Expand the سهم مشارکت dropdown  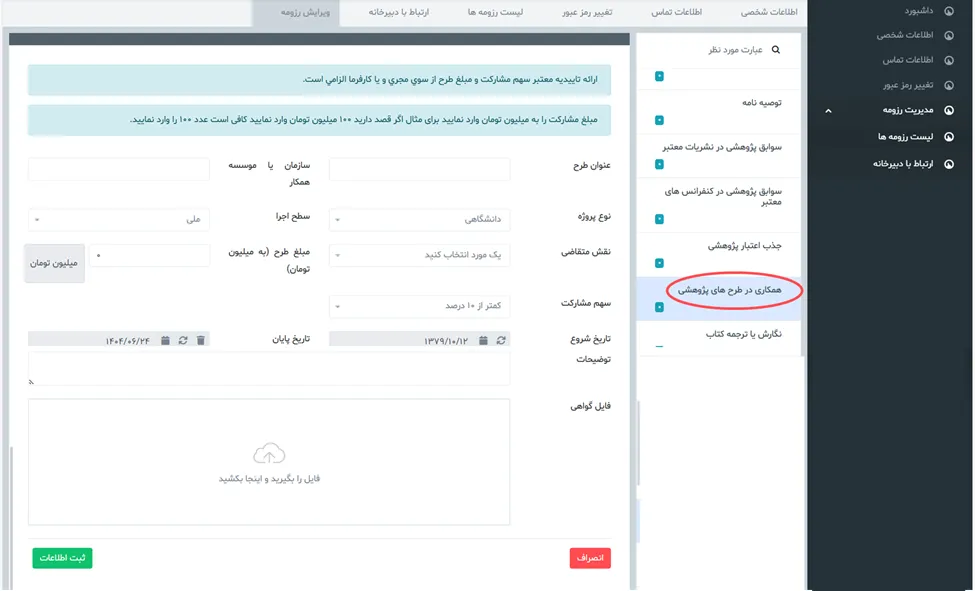pos(419,306)
